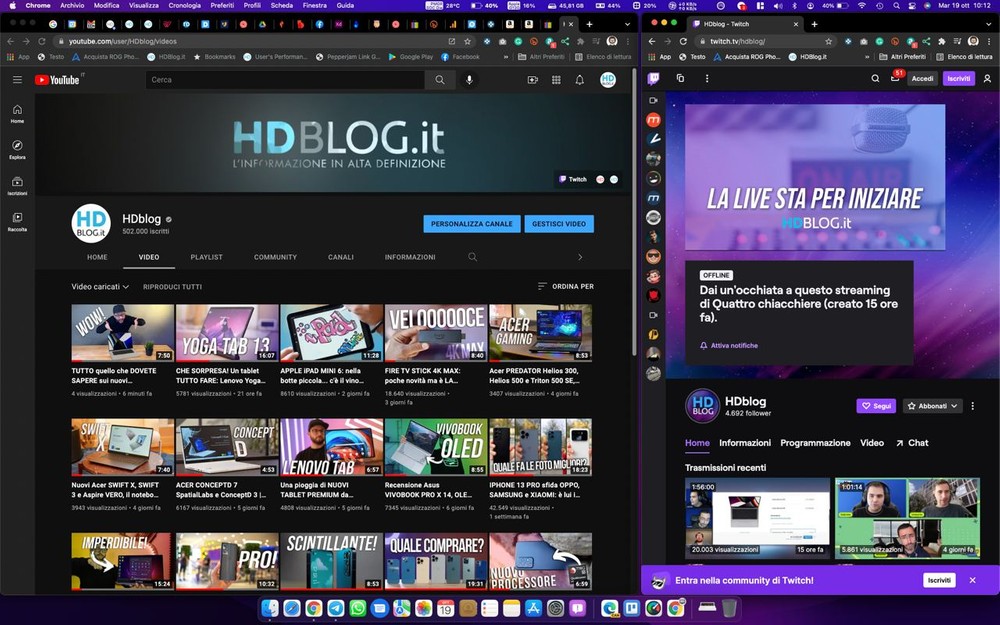Click RIPRODUCI TUTTI link
Image resolution: width=1000 pixels, height=625 pixels.
click(172, 287)
